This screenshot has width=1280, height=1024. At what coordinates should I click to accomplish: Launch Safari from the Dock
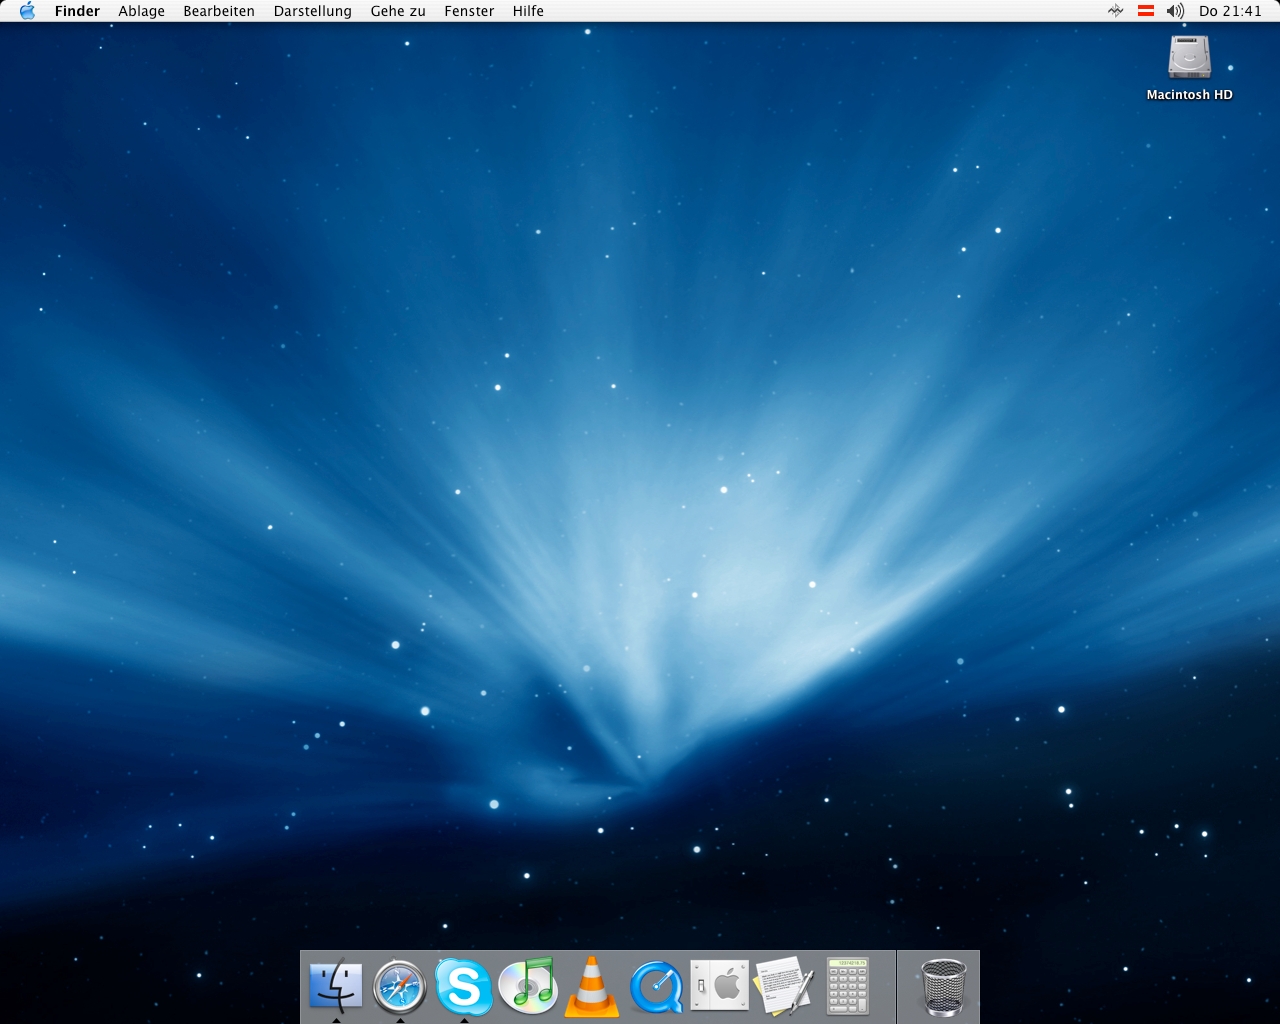pos(400,986)
